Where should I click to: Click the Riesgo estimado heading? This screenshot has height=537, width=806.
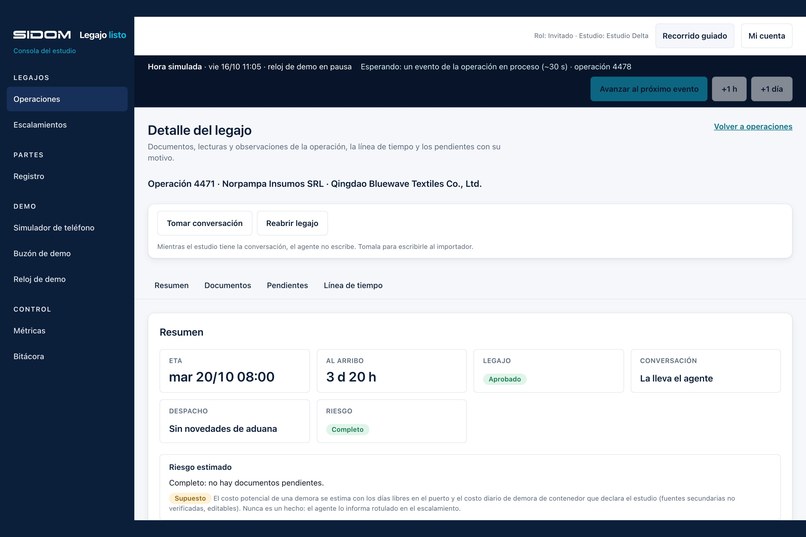click(200, 467)
